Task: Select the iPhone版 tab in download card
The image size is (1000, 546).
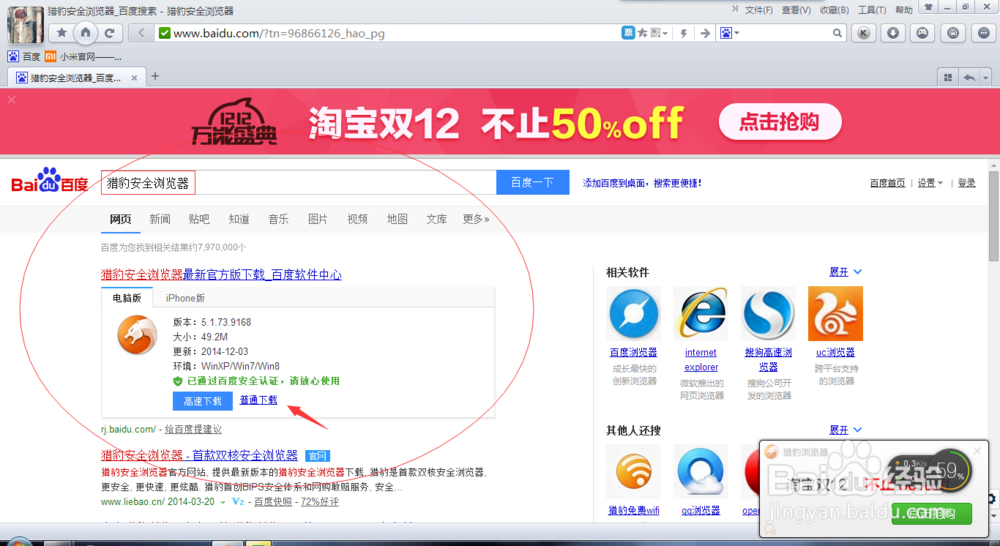Action: point(186,298)
